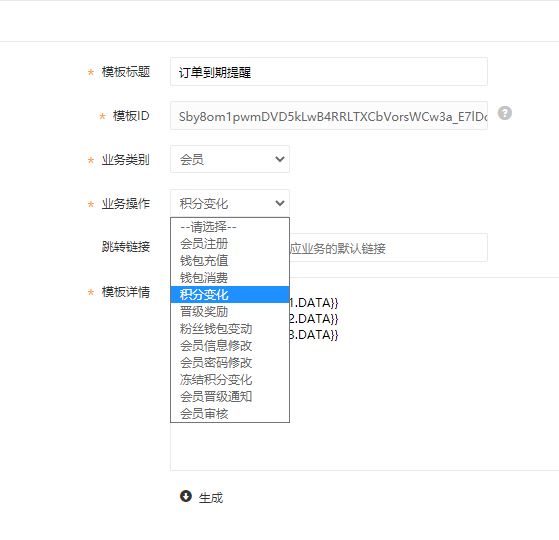559x540 pixels.
Task: Click the 业务类别 dropdown chevron arrow
Action: (280, 159)
